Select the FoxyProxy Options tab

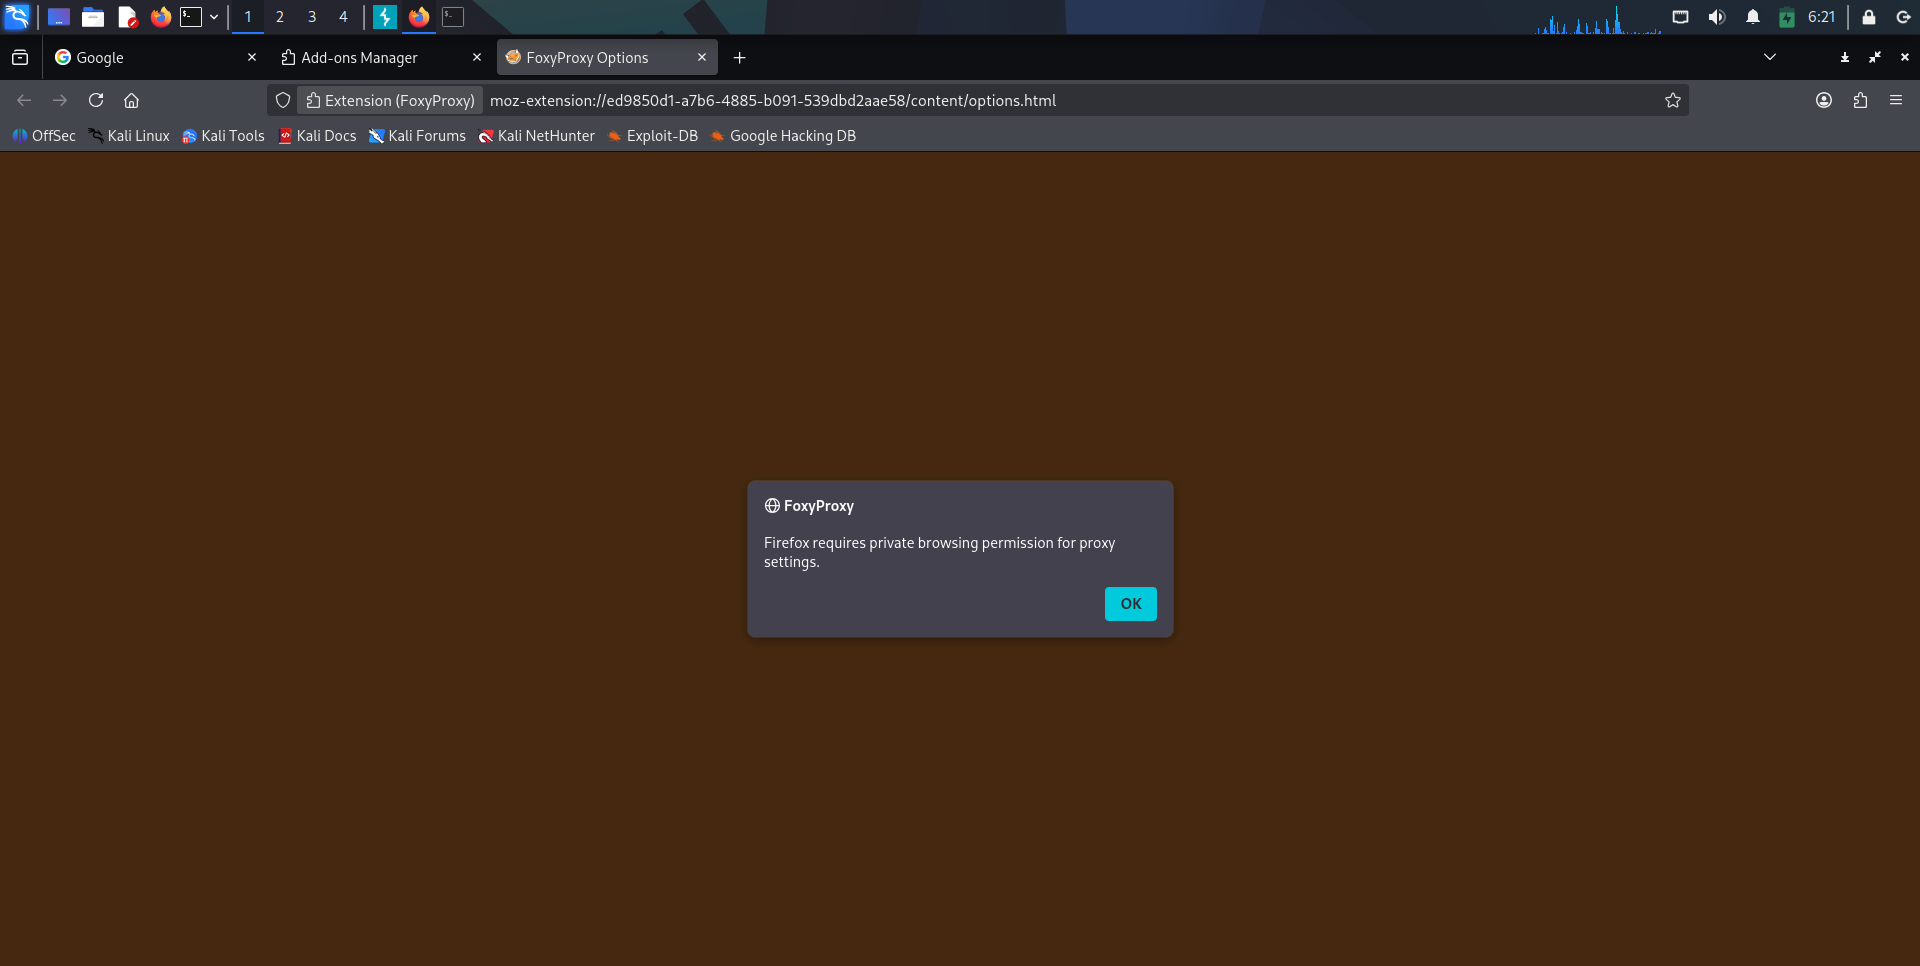tap(606, 58)
